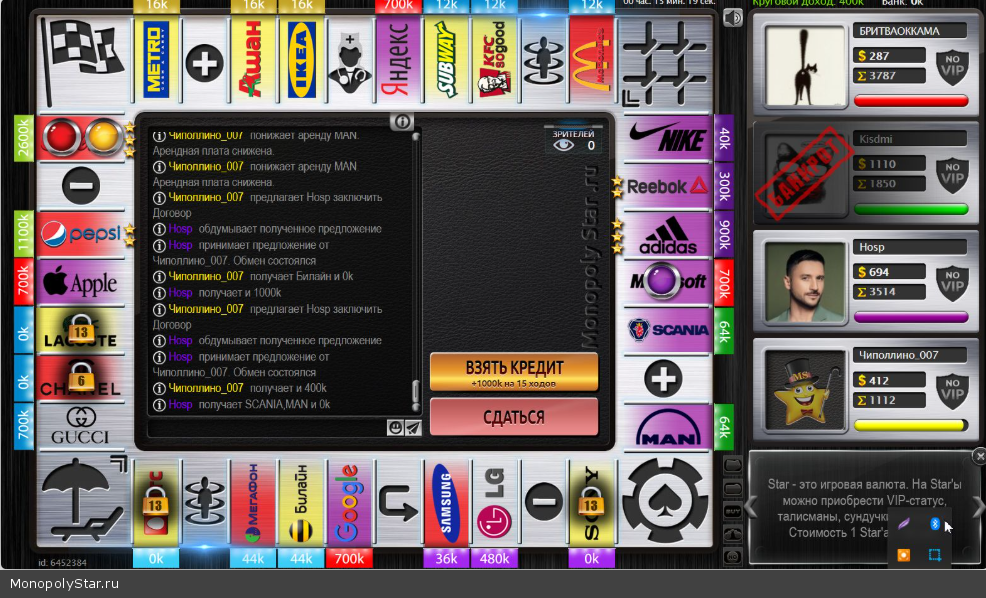This screenshot has width=986, height=598.
Task: Click the beach umbrella vacation corner
Action: 83,501
